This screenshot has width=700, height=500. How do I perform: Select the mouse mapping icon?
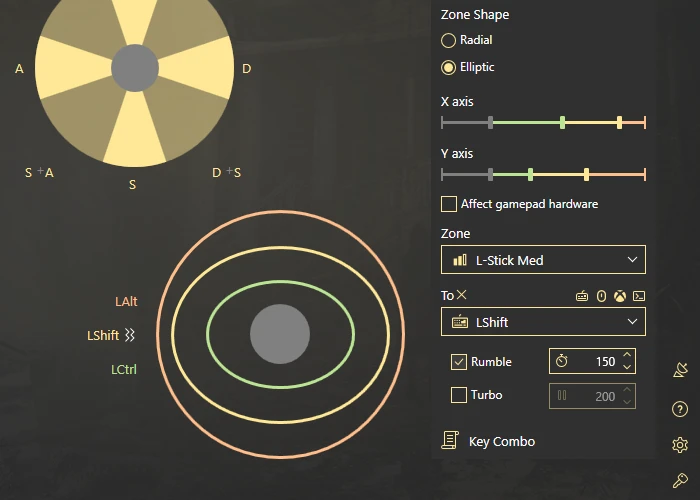(601, 296)
